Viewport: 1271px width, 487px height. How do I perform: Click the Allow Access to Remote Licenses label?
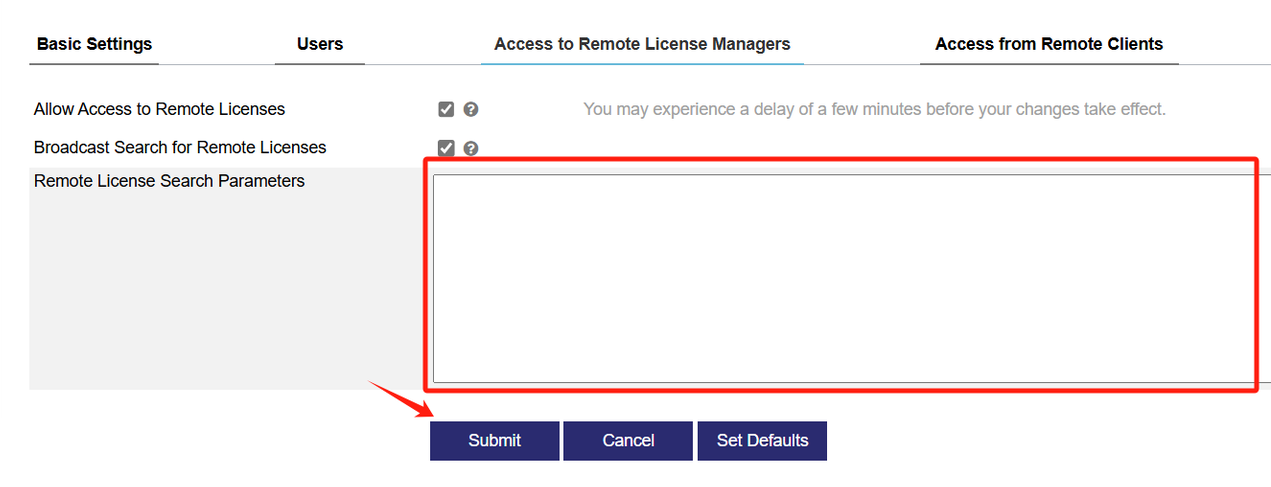click(159, 110)
